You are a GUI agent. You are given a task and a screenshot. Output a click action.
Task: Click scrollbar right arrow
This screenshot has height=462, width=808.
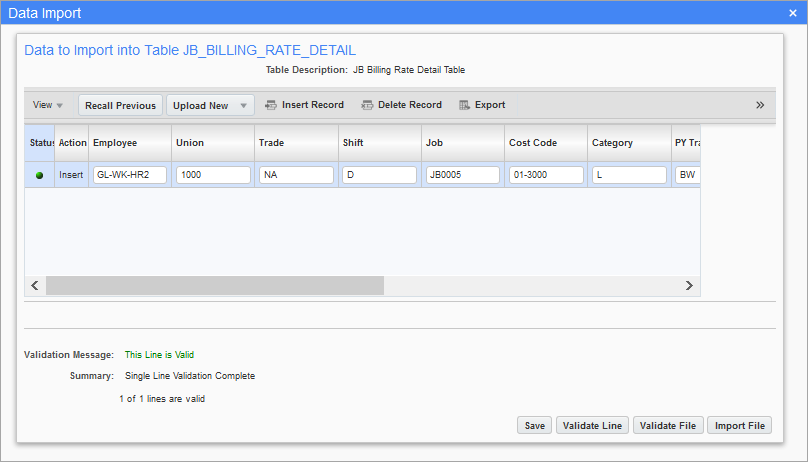coord(689,285)
